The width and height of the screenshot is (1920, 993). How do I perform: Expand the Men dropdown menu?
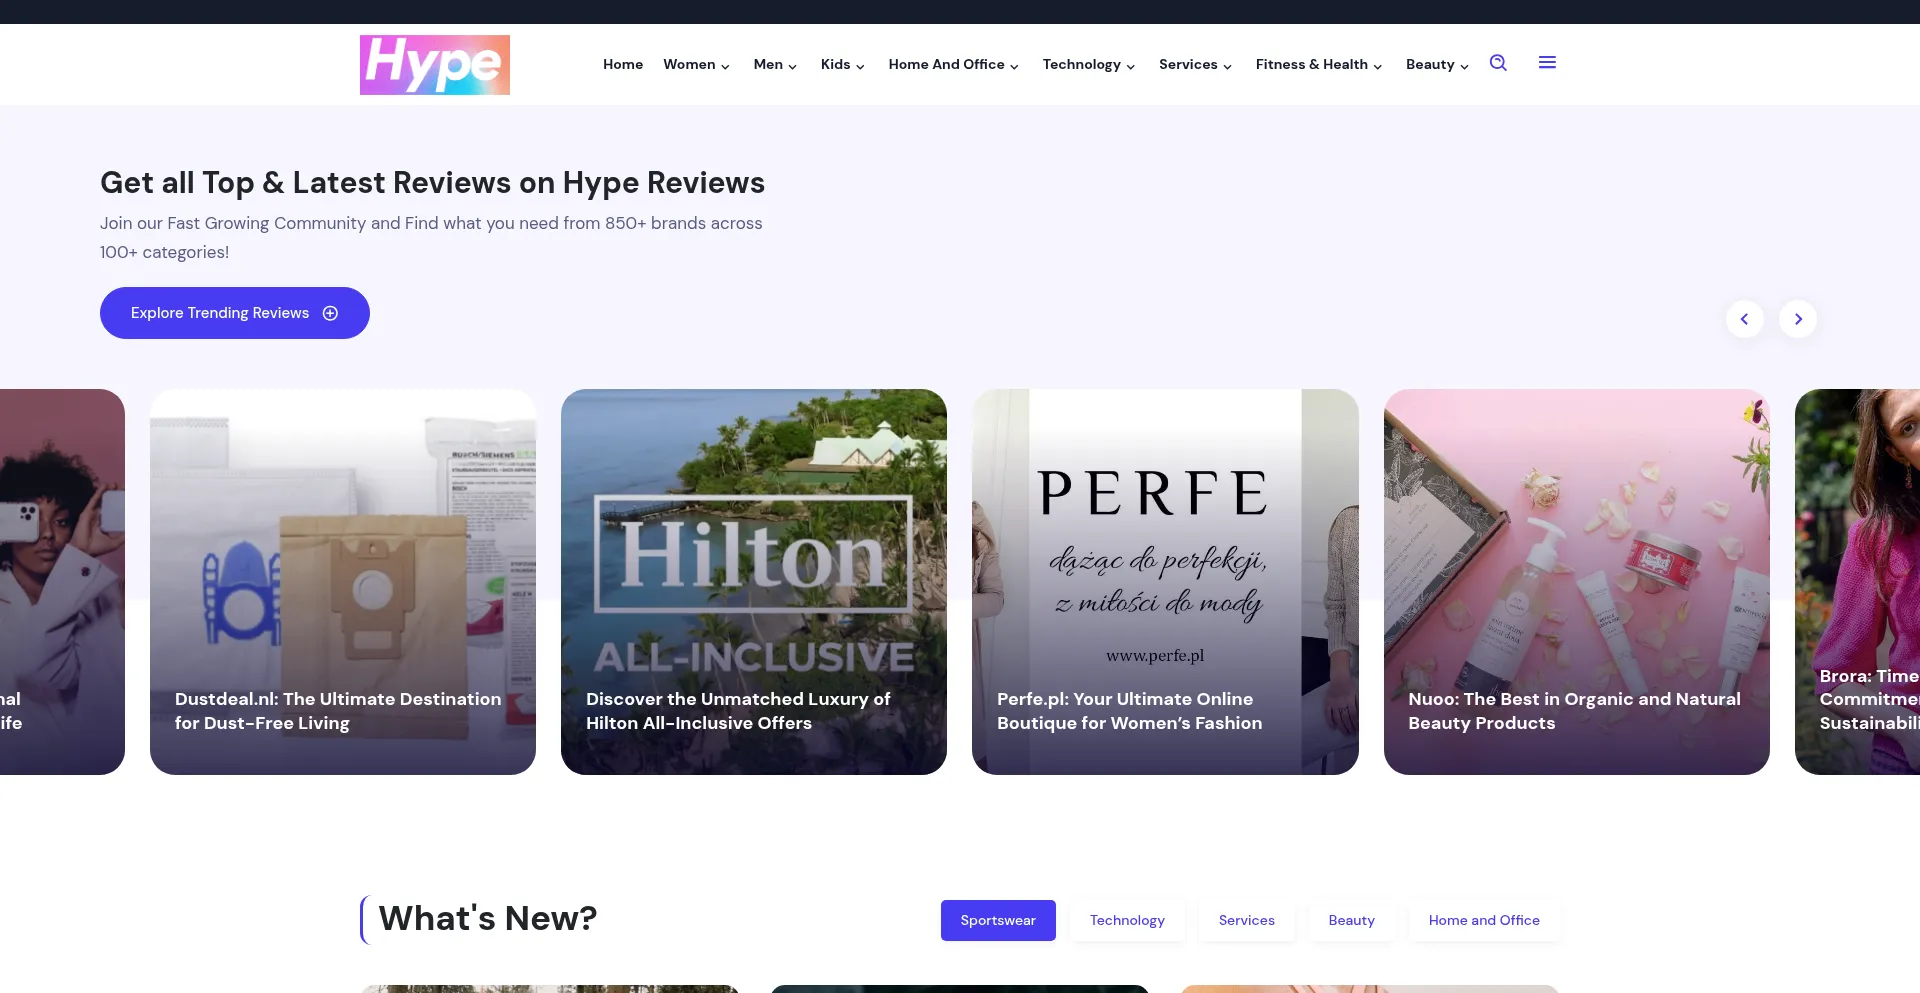point(775,64)
